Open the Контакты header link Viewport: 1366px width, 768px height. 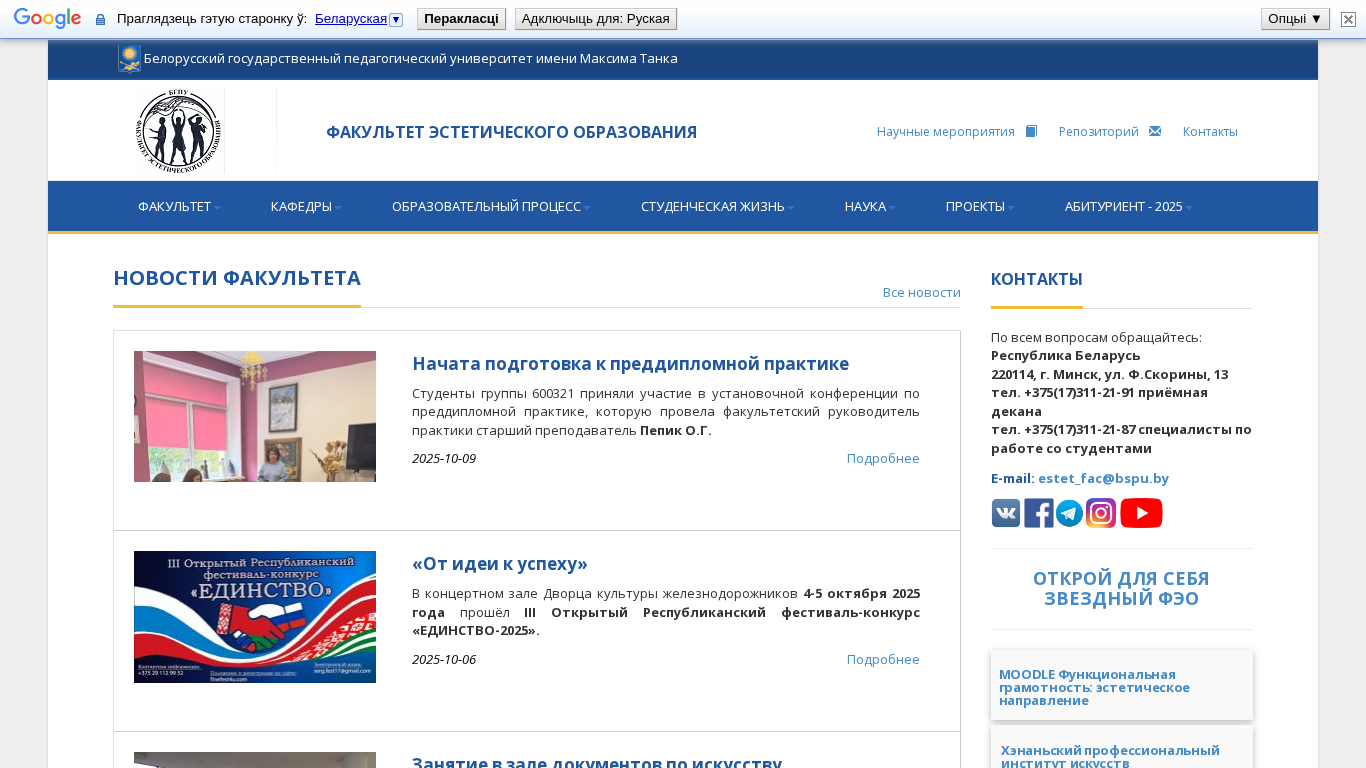click(1210, 131)
